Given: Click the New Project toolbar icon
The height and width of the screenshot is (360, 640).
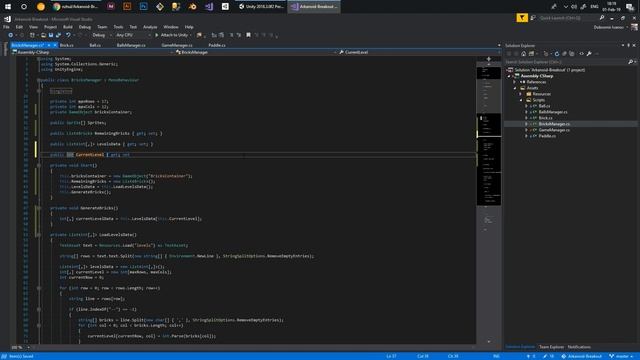Looking at the screenshot, I should [33, 36].
